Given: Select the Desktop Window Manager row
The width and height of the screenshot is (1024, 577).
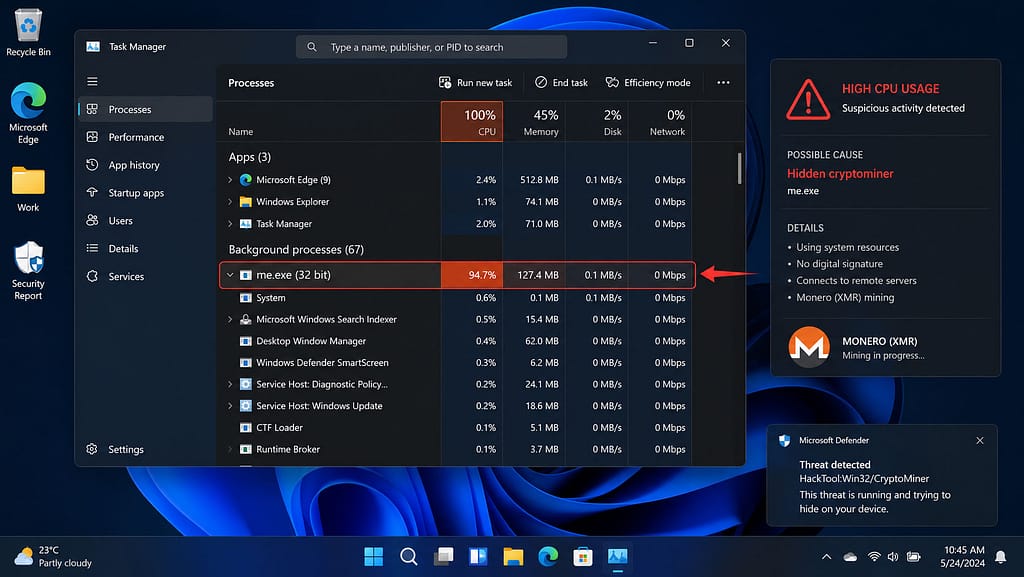Looking at the screenshot, I should coord(456,341).
